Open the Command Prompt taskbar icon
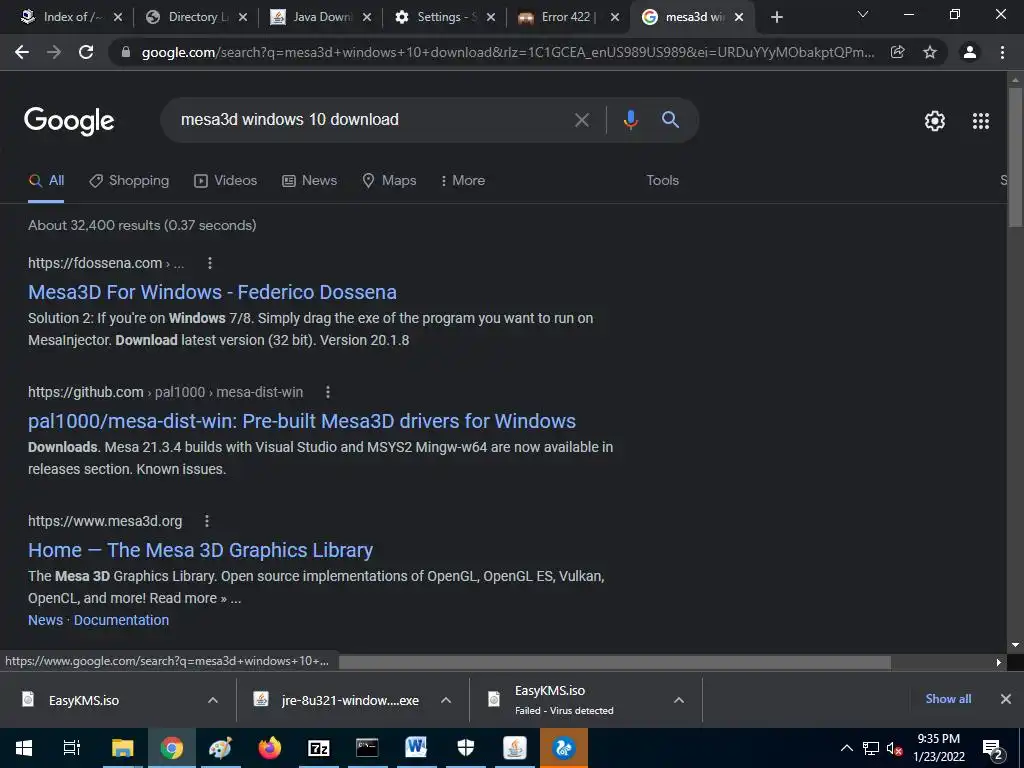1024x768 pixels. (x=367, y=748)
